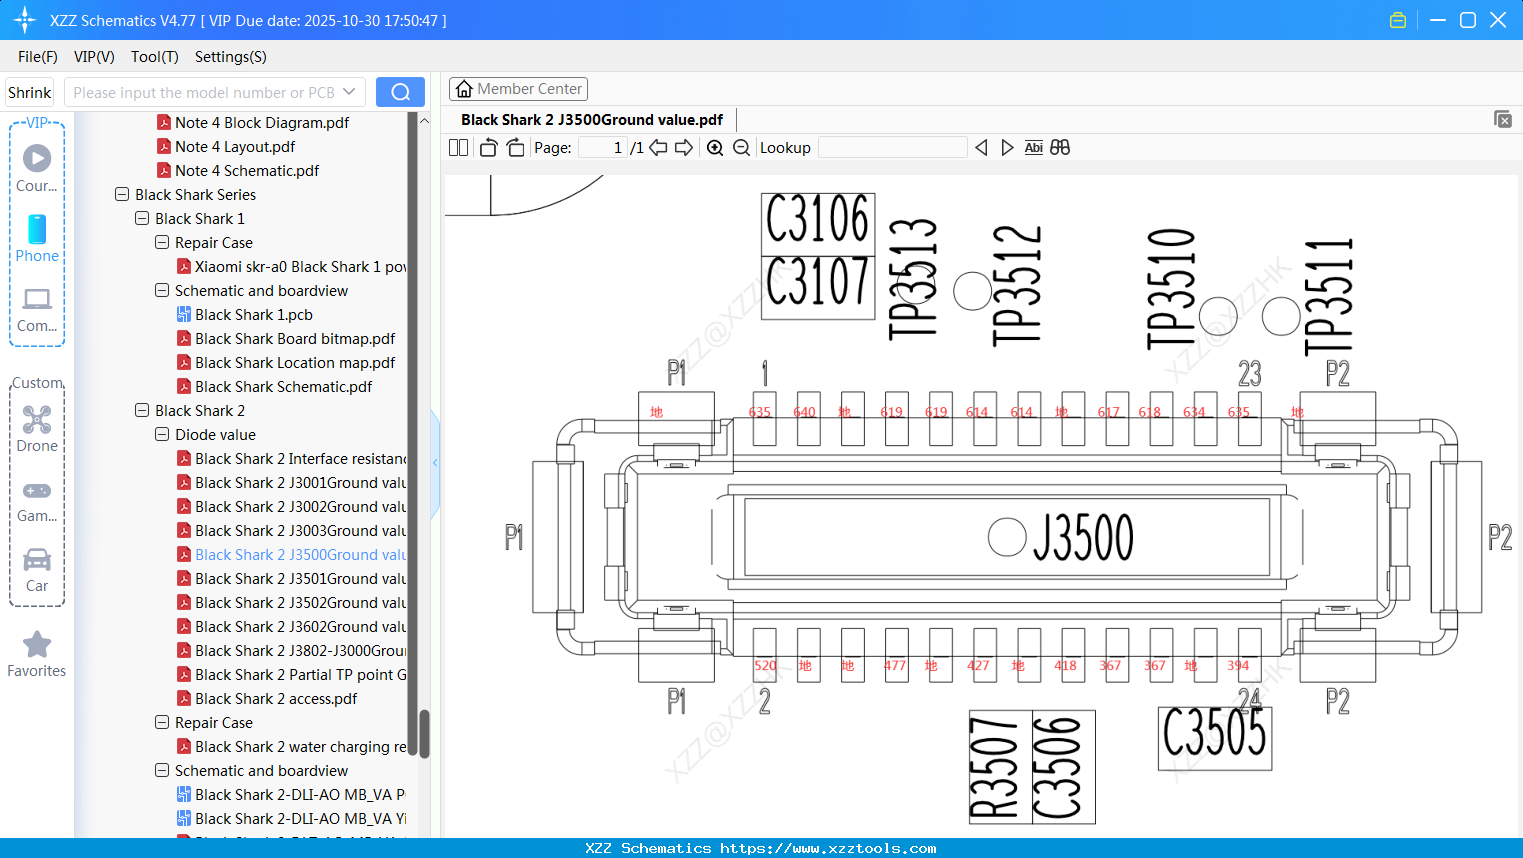The image size is (1523, 858).
Task: Click the detach window icon at right
Action: (x=1502, y=119)
